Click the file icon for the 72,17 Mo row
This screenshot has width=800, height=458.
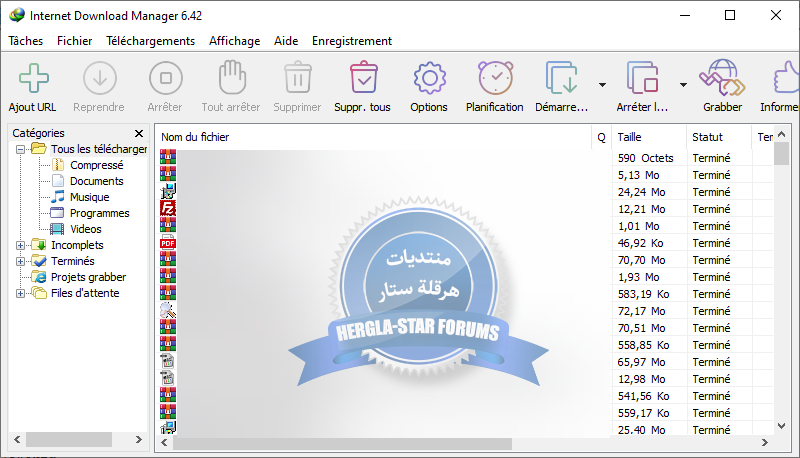pos(168,310)
